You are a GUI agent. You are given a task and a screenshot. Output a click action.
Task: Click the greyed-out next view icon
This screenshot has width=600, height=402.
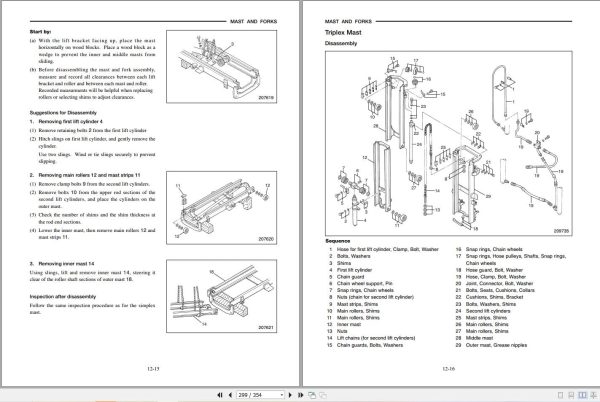(323, 395)
